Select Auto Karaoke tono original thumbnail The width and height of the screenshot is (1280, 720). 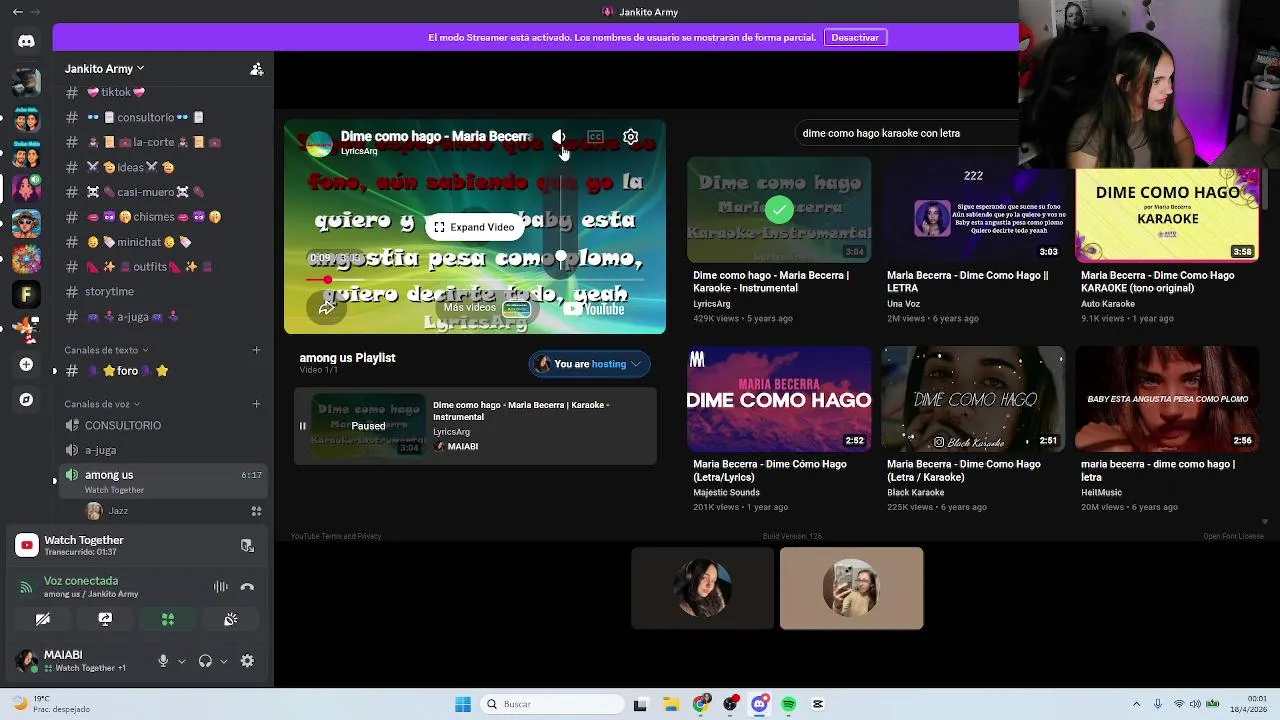1167,210
